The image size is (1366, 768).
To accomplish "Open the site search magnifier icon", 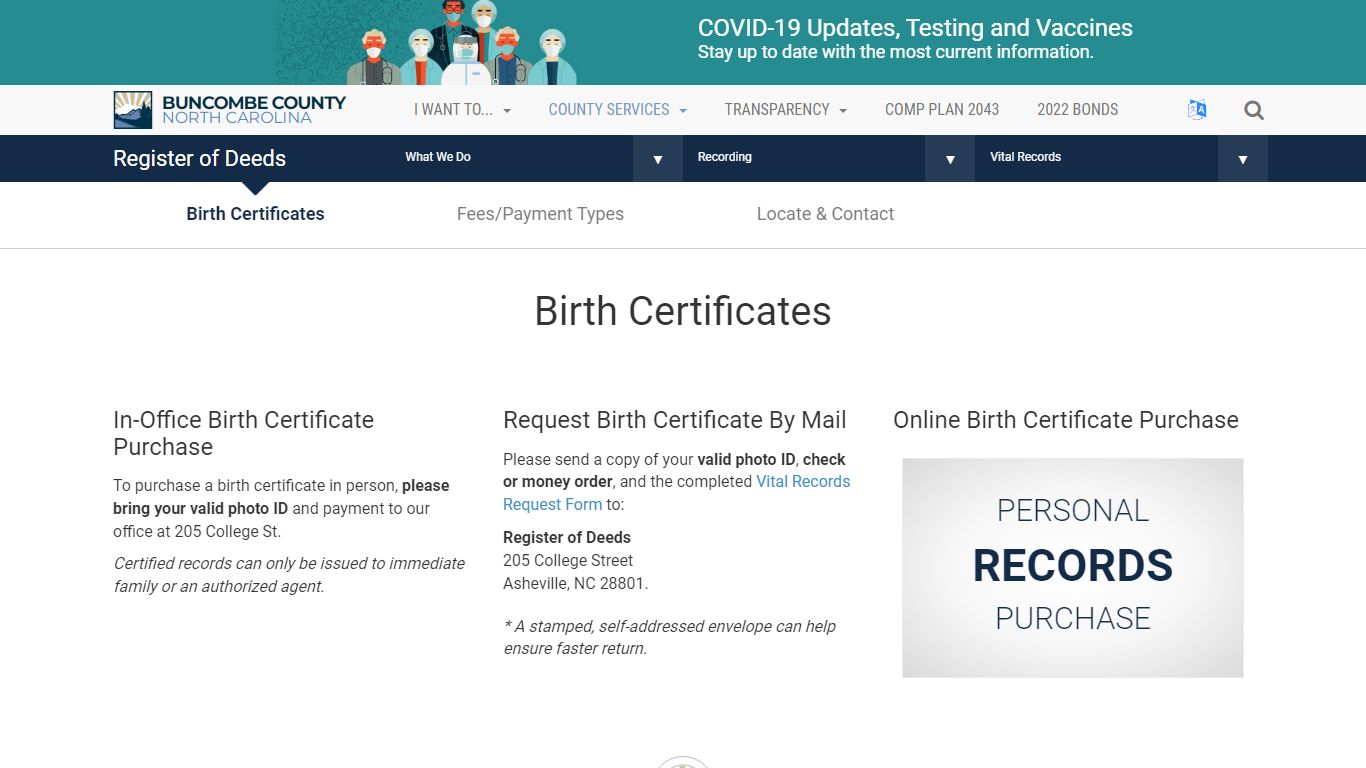I will point(1254,110).
